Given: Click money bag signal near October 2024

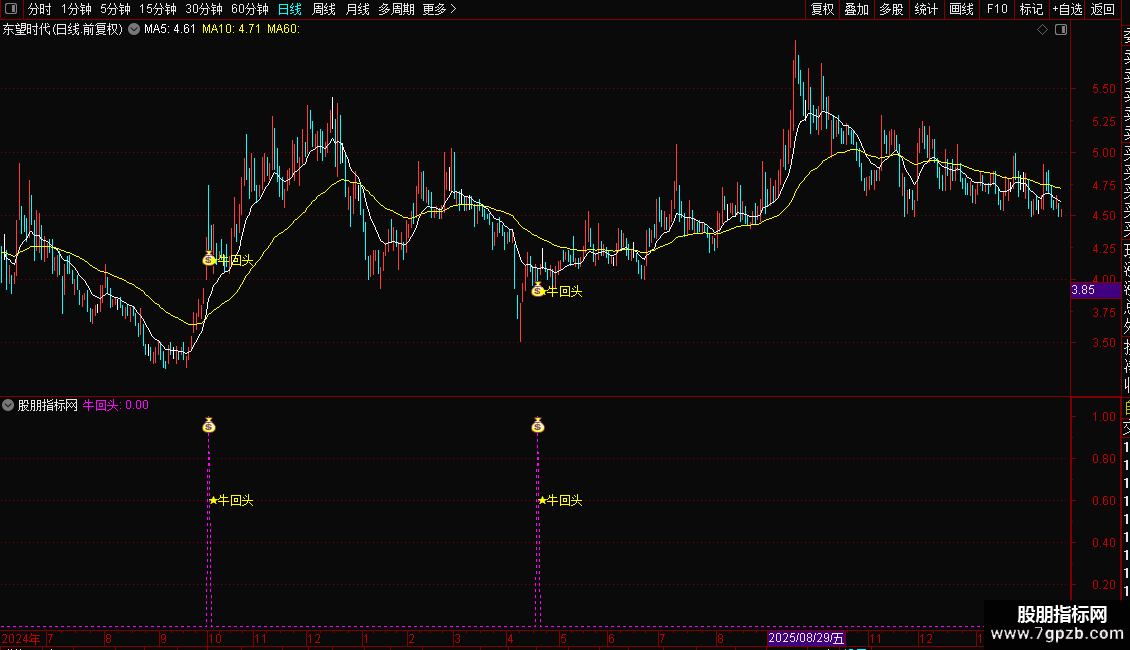Looking at the screenshot, I should (x=209, y=259).
